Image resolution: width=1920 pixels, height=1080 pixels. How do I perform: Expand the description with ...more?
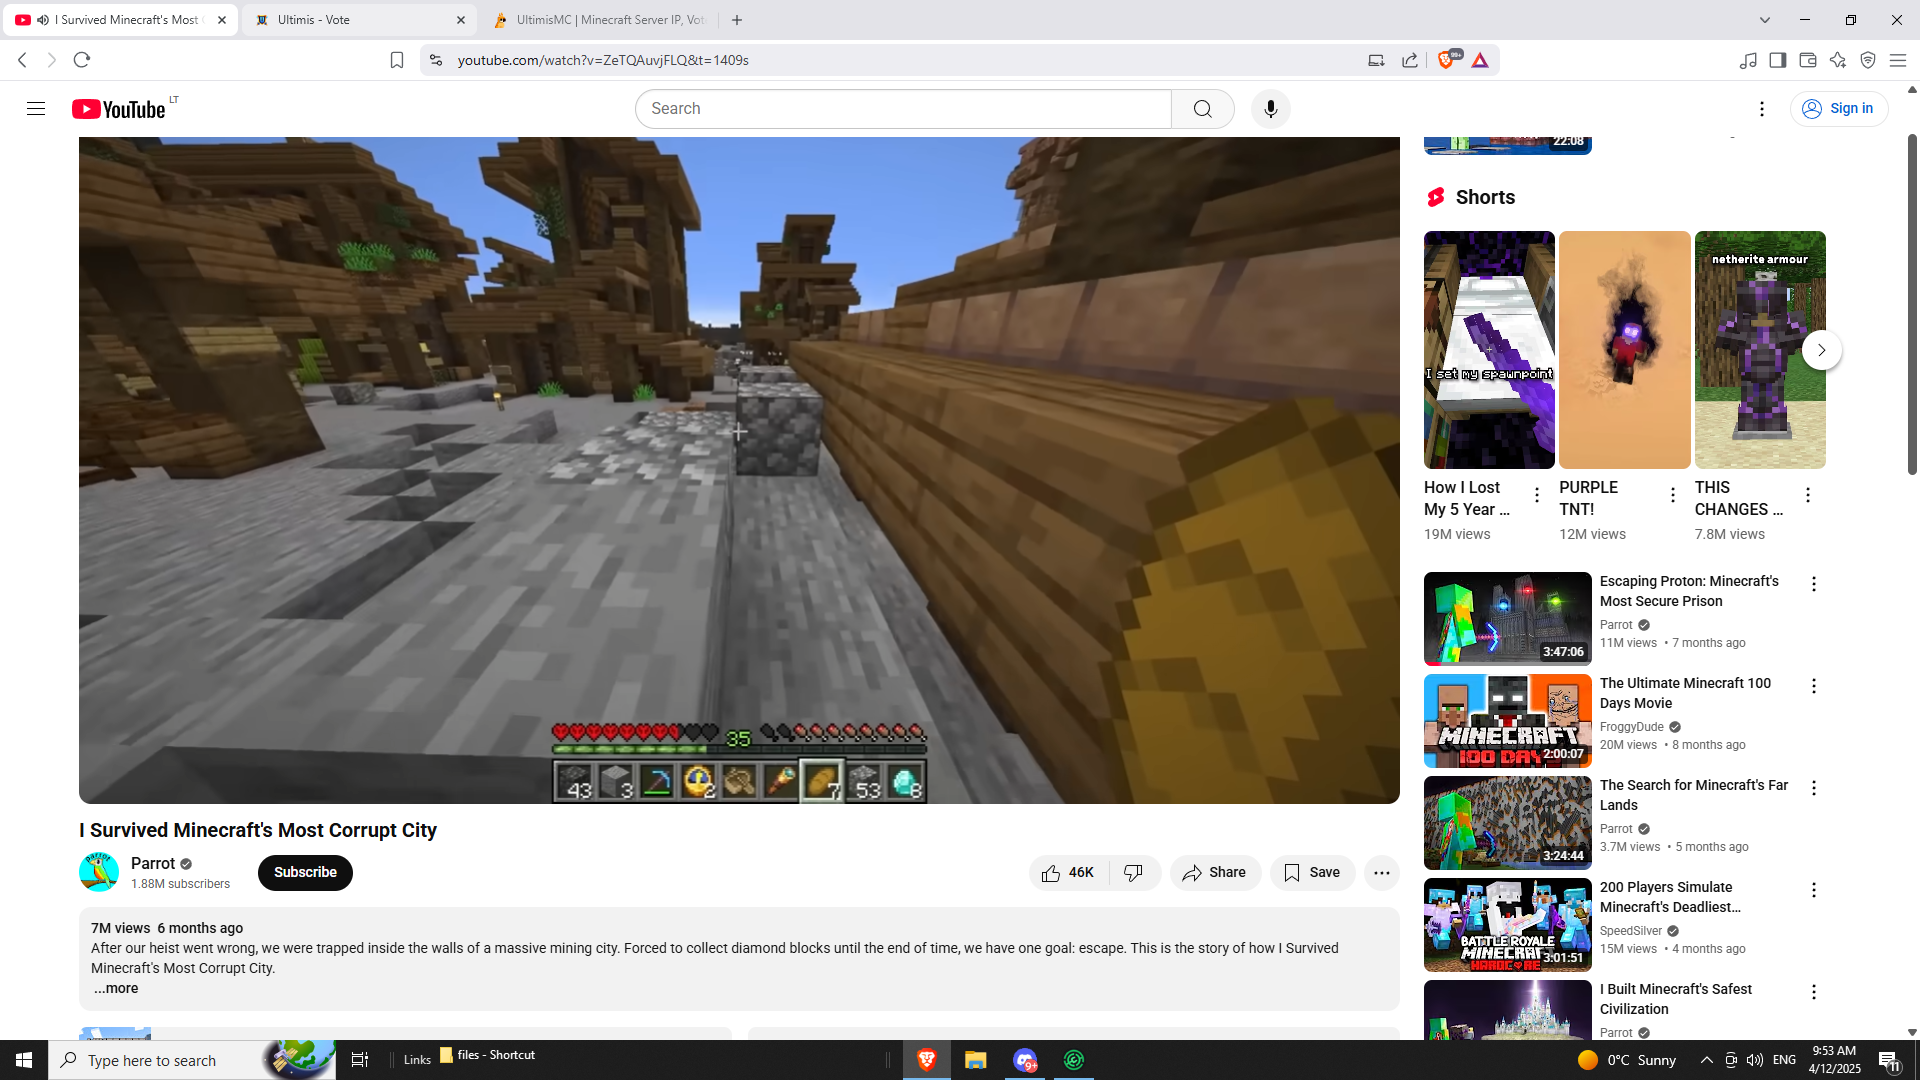click(x=116, y=988)
